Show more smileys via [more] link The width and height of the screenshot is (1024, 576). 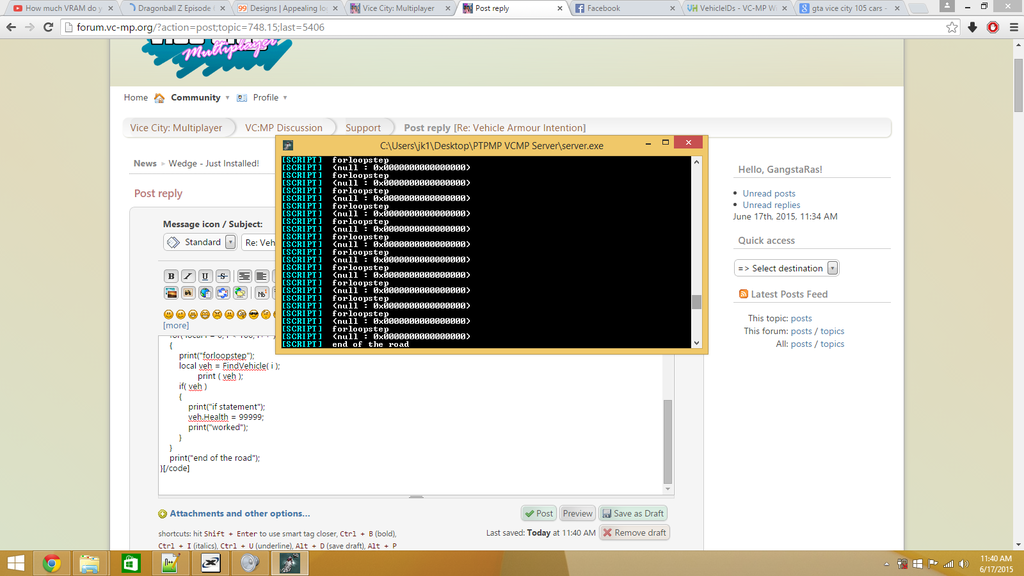(x=176, y=325)
